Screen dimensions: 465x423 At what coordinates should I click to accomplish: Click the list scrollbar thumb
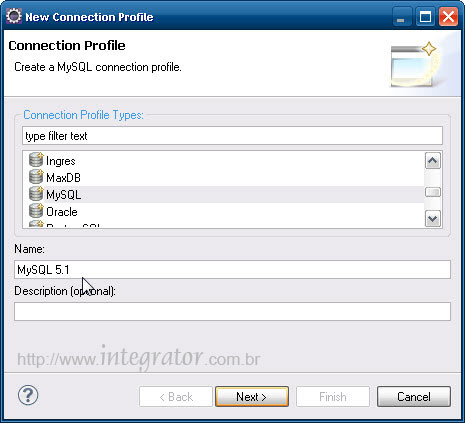point(433,192)
